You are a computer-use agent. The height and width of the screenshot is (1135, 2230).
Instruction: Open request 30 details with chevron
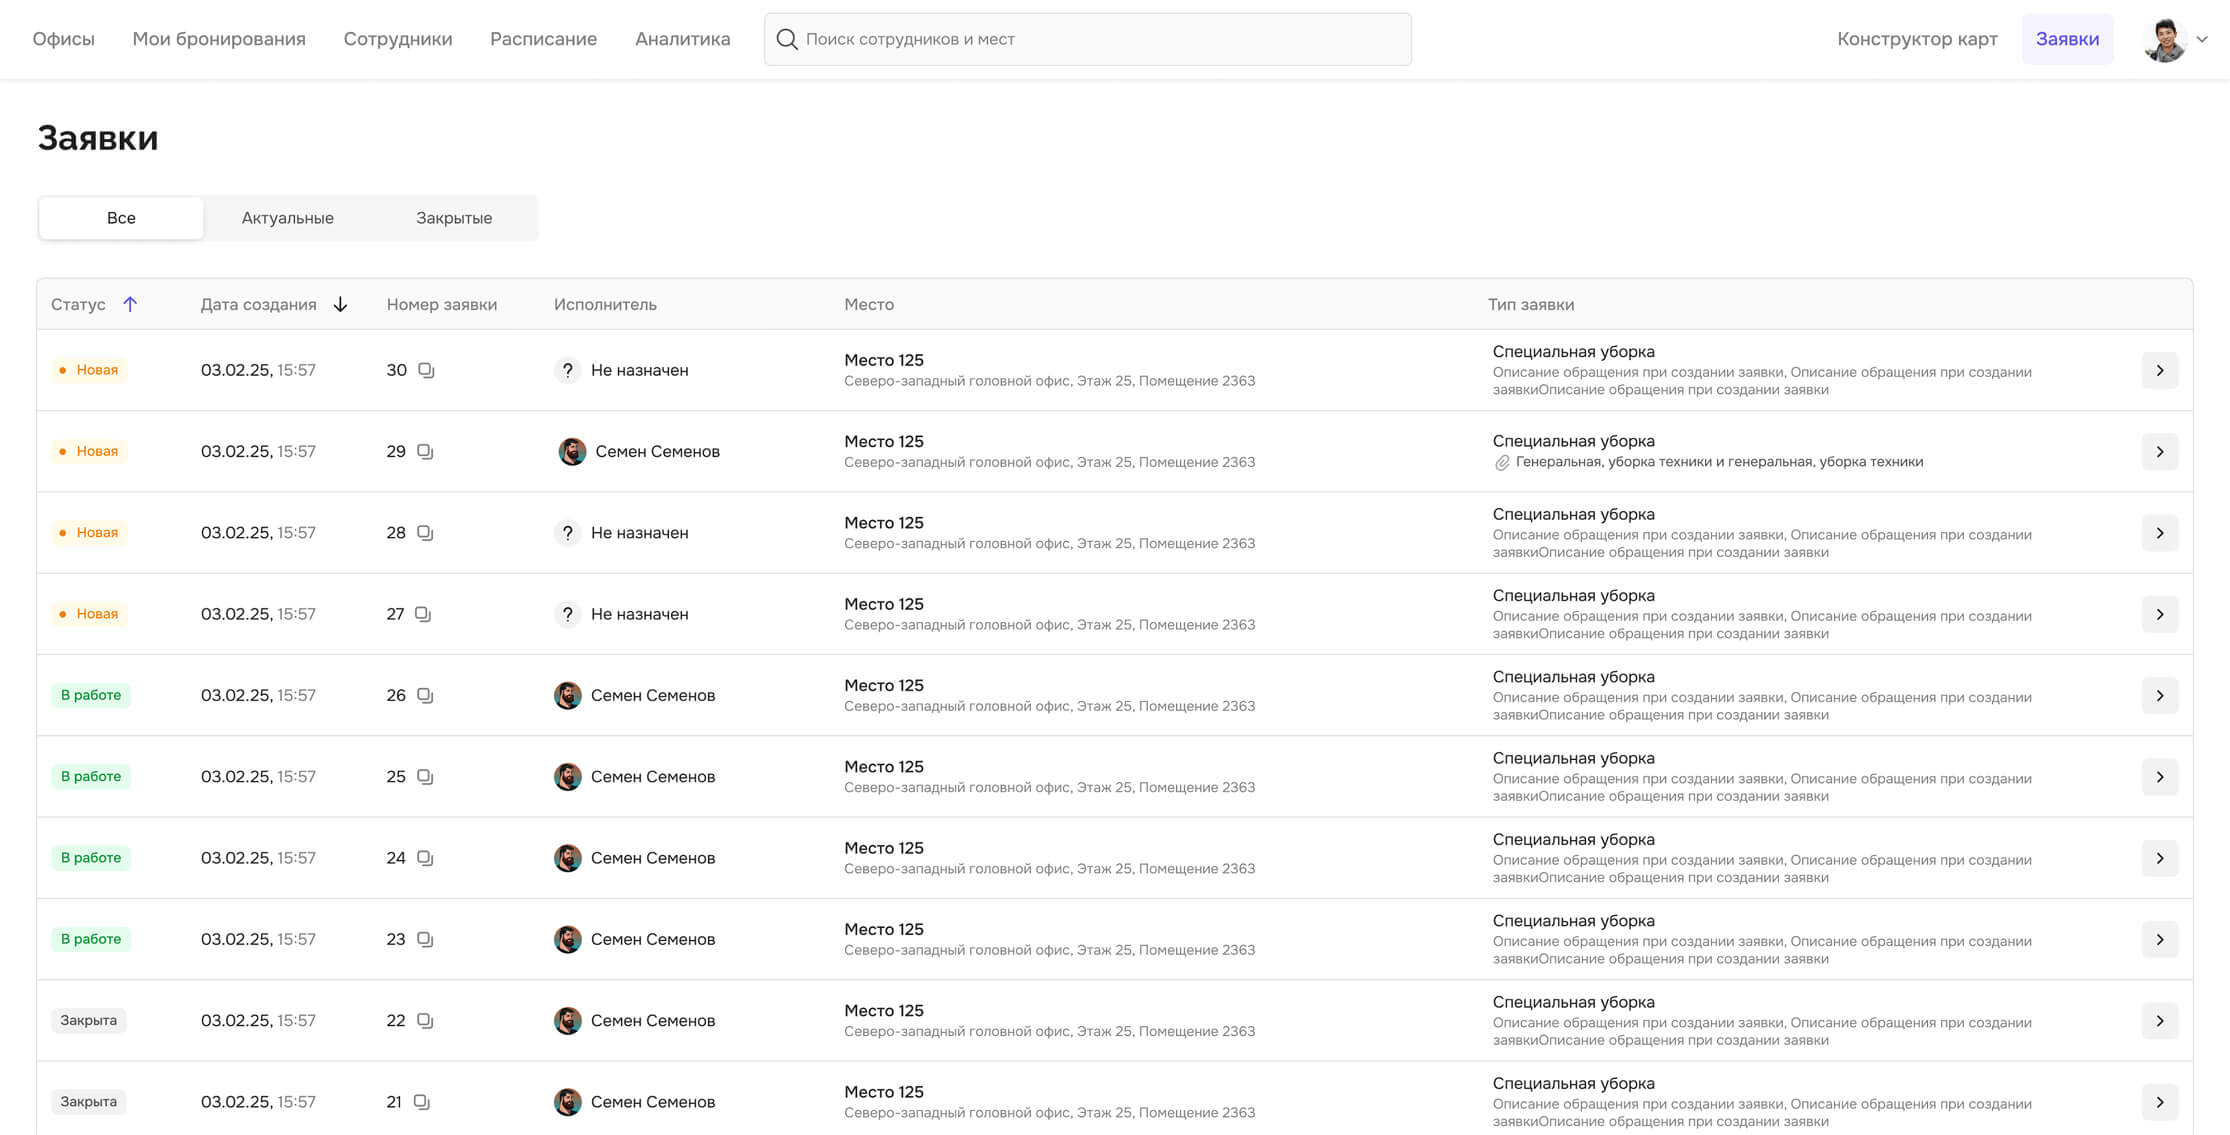2159,370
